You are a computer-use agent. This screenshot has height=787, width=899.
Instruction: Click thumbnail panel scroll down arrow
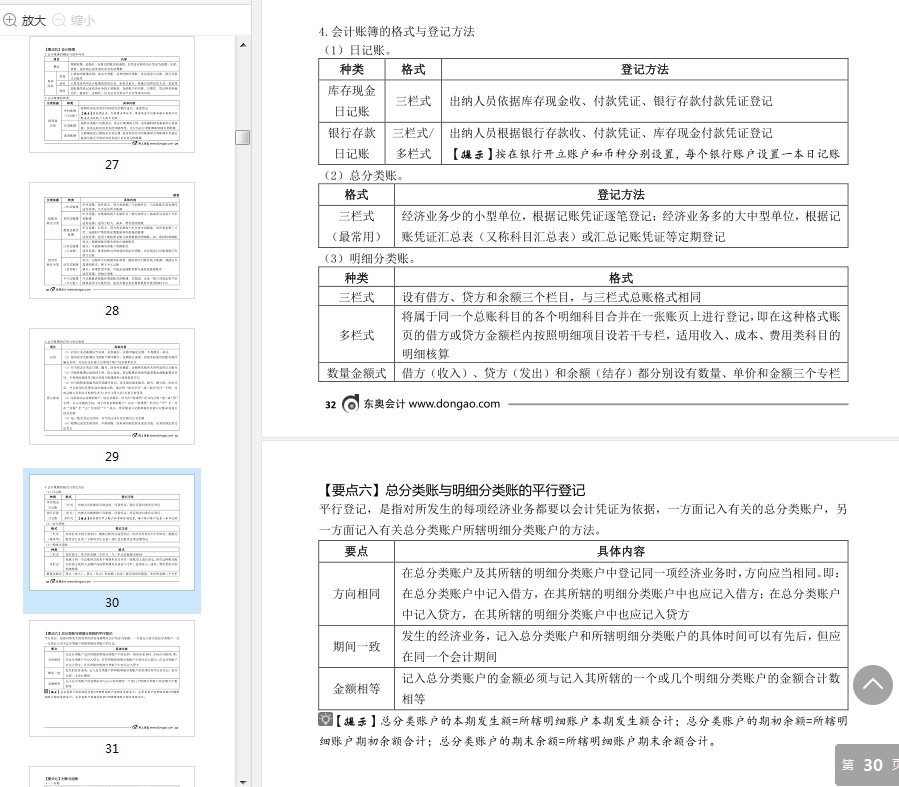point(243,782)
